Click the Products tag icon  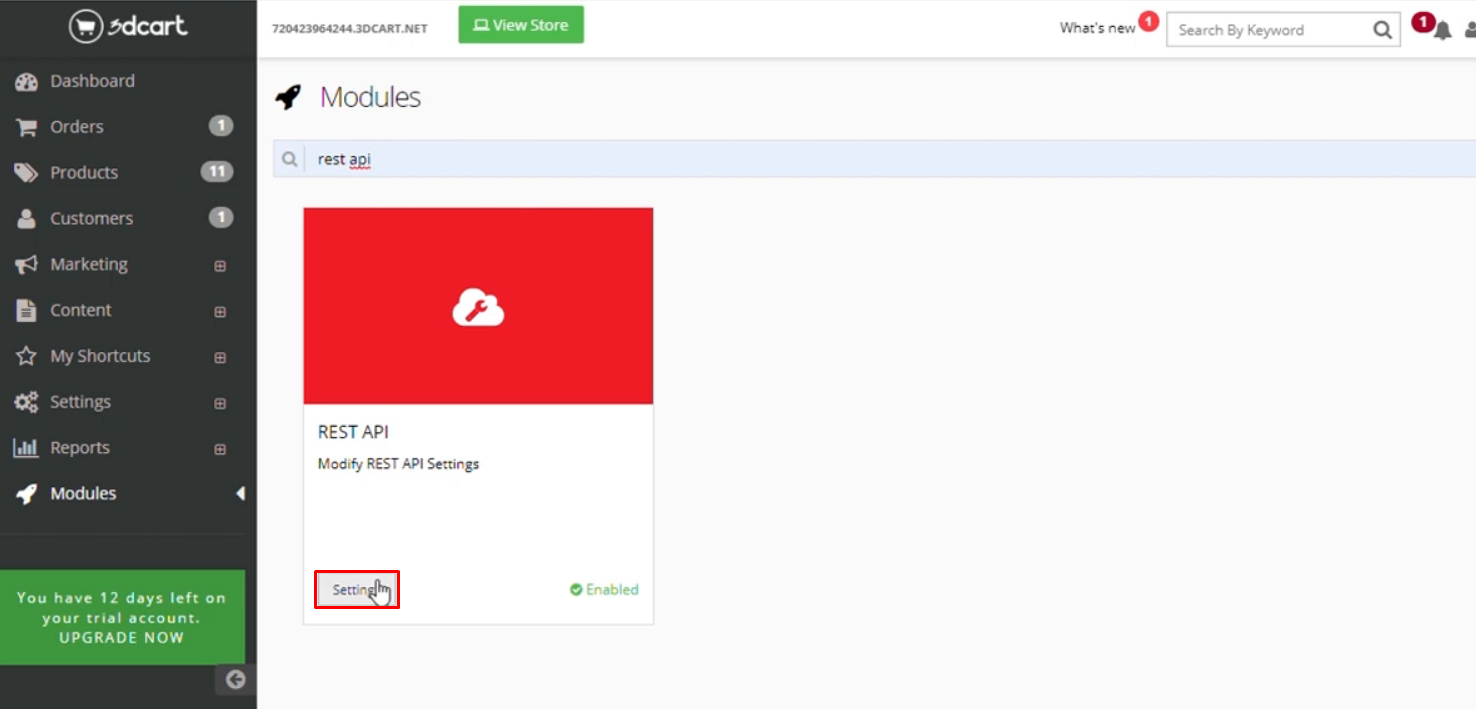coord(25,172)
